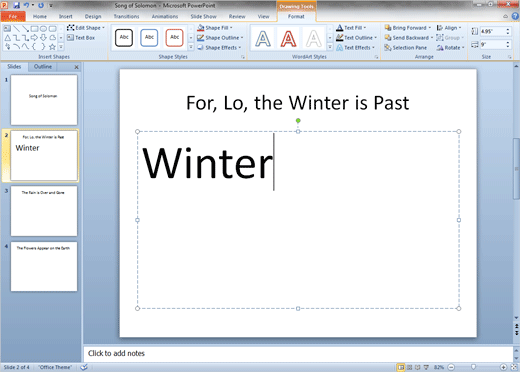Open the Text Fill dropdown

point(351,28)
